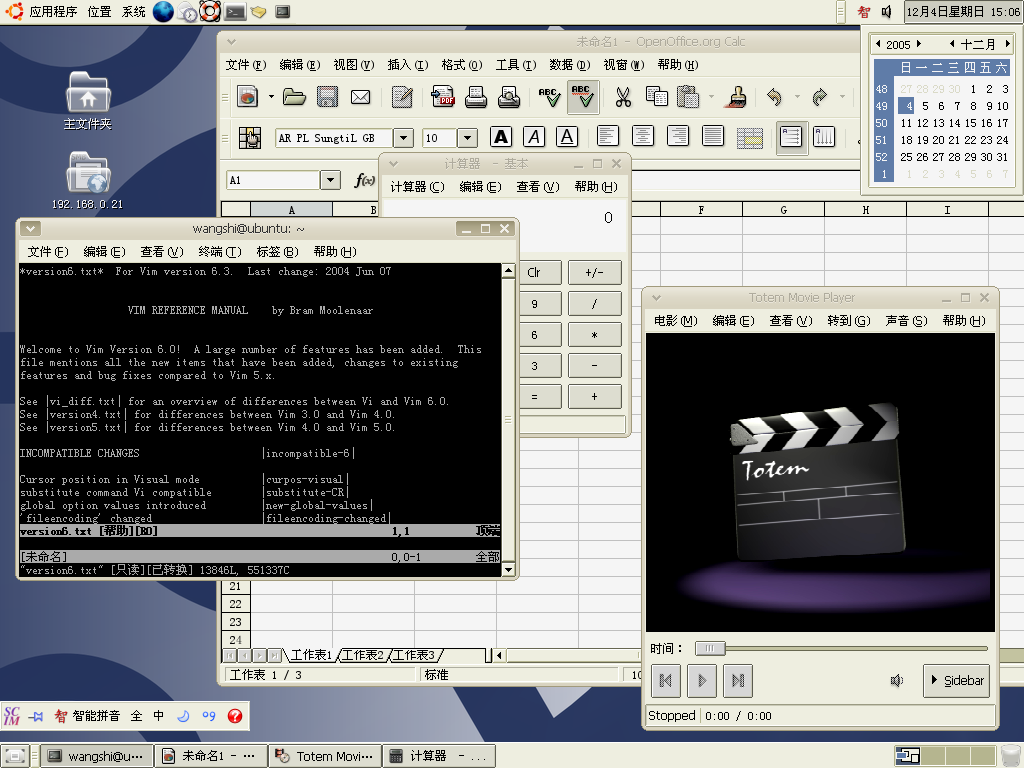Toggle Bold formatting in Calc
This screenshot has height=768, width=1024.
point(501,137)
